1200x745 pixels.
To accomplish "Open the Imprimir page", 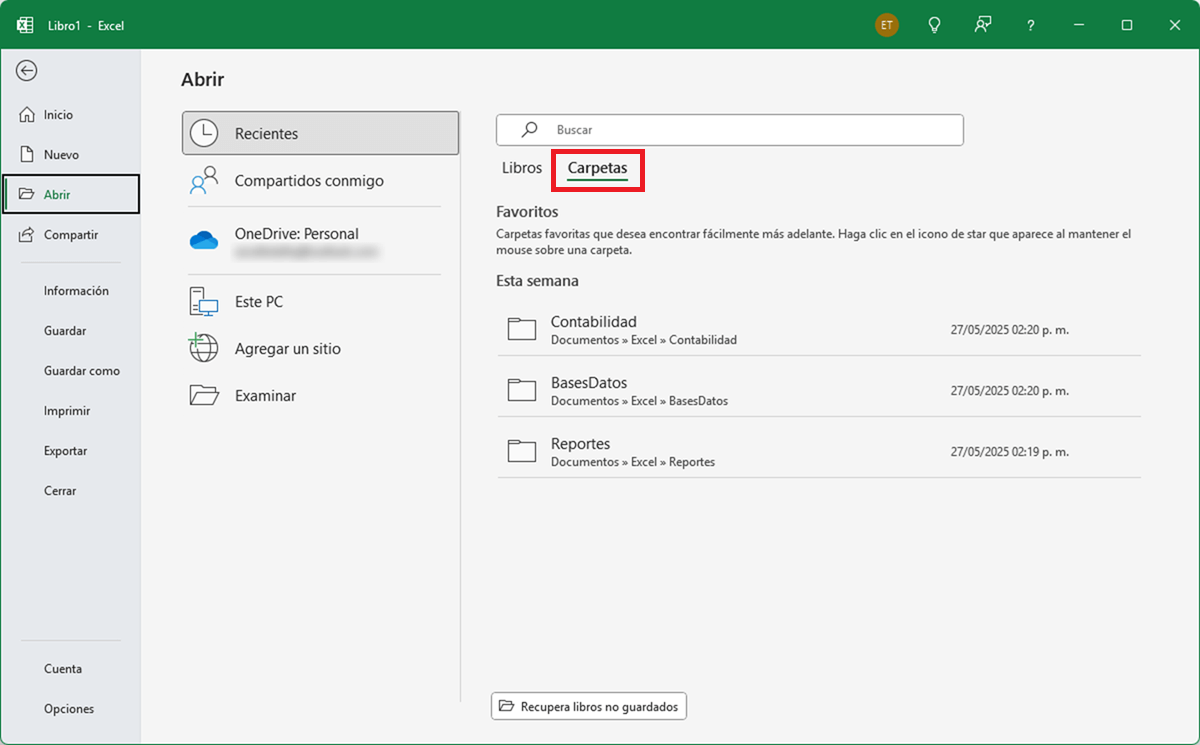I will coord(67,411).
